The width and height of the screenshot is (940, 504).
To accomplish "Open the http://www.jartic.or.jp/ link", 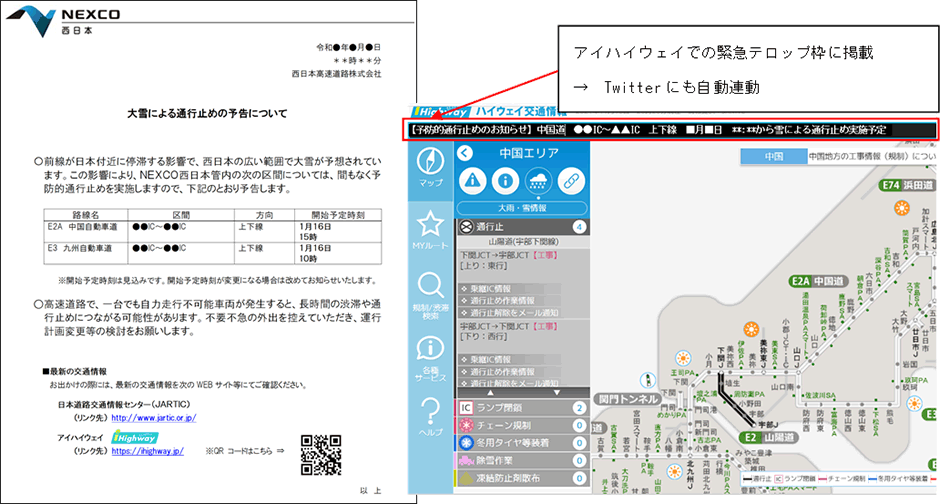I will point(153,418).
